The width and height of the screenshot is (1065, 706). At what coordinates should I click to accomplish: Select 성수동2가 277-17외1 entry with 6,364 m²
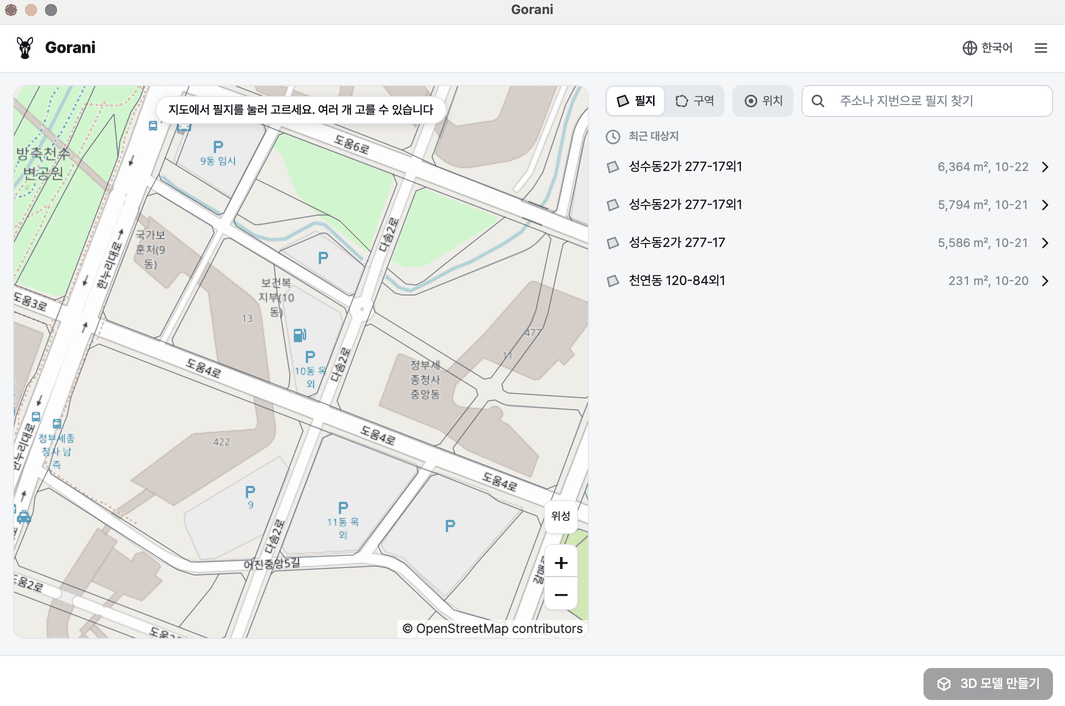click(x=829, y=166)
